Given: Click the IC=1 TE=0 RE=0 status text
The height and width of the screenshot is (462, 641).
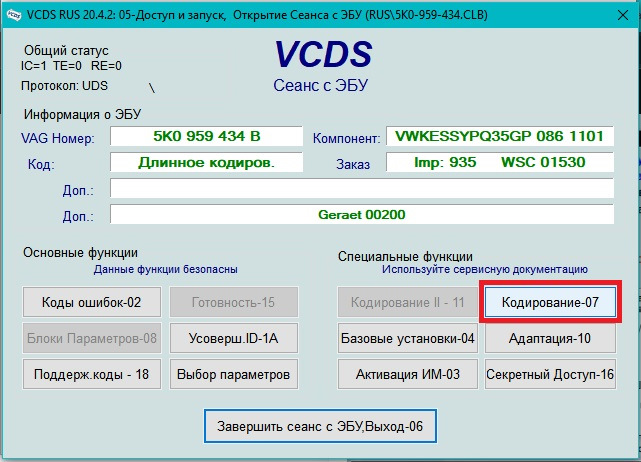Looking at the screenshot, I should pos(71,66).
